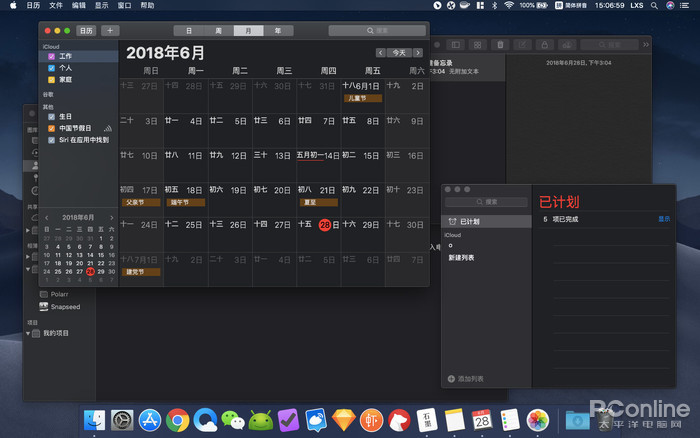
Task: Toggle the 中国节假日 calendar checkbox
Action: click(51, 128)
